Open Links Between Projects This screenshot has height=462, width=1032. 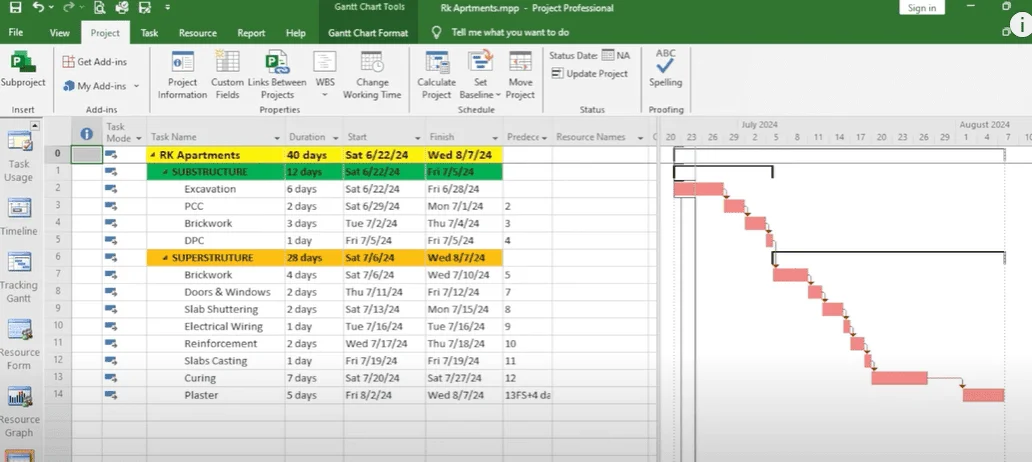[x=277, y=75]
